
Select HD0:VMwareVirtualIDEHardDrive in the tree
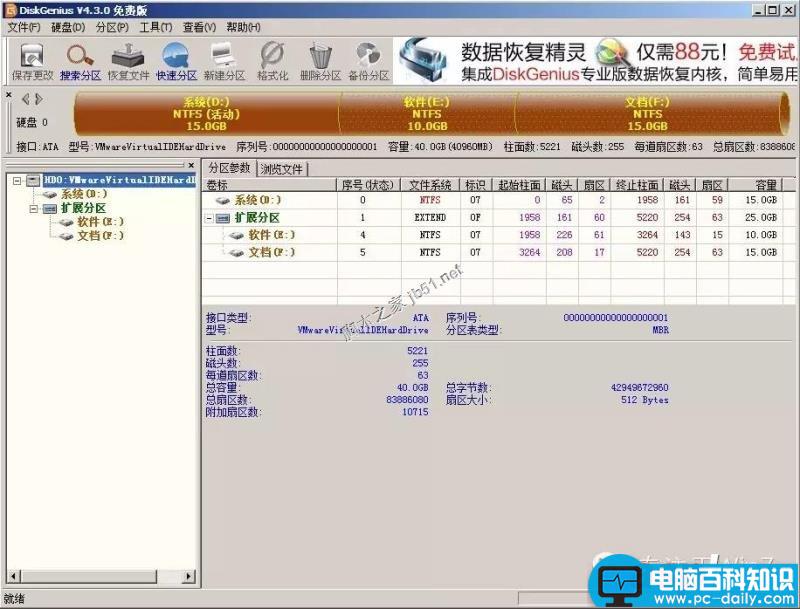pos(119,180)
